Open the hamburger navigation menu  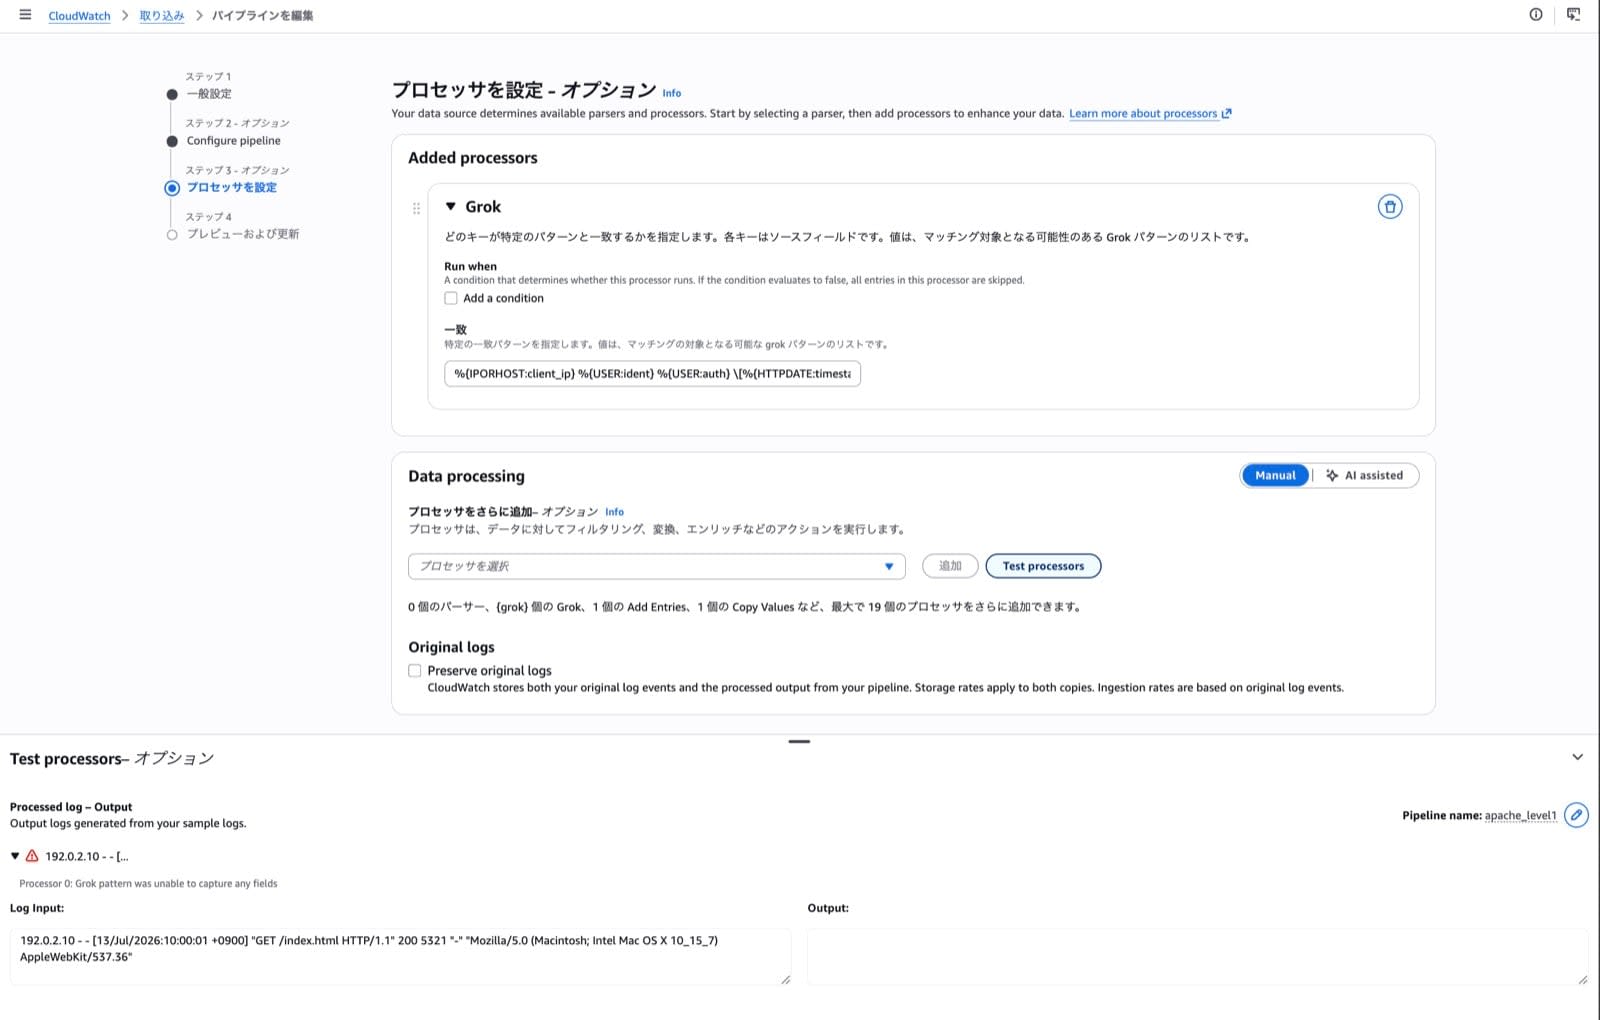coord(25,15)
